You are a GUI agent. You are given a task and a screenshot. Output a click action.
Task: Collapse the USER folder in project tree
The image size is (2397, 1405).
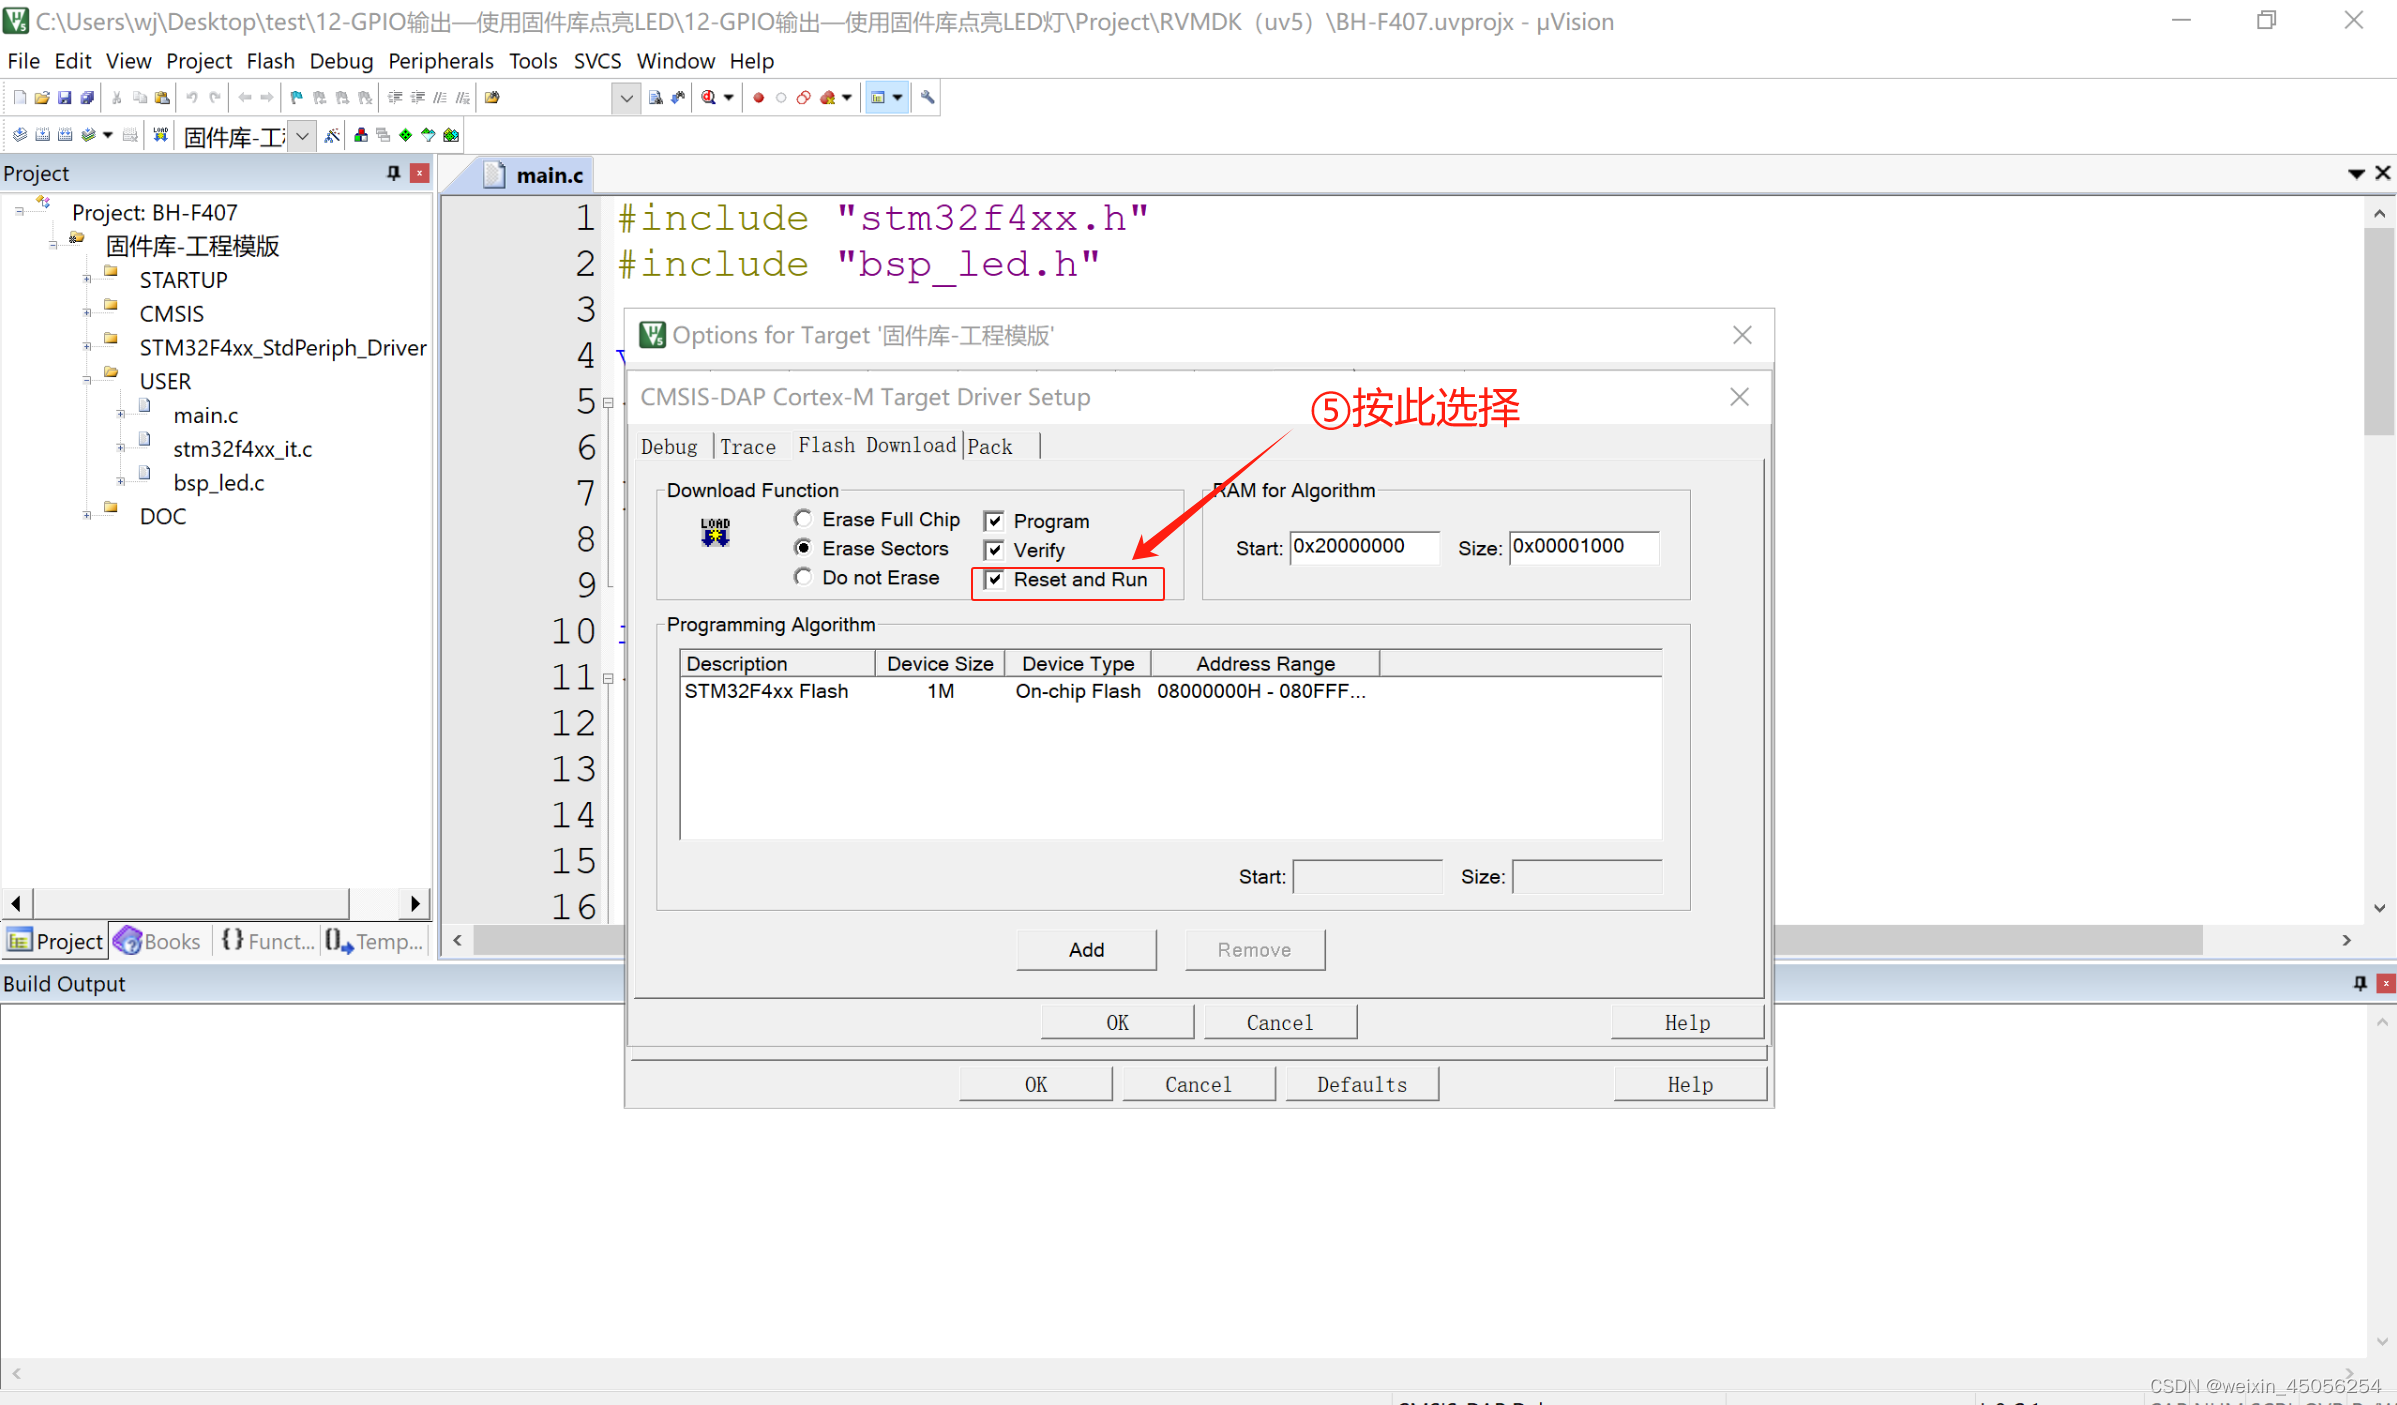[x=87, y=381]
